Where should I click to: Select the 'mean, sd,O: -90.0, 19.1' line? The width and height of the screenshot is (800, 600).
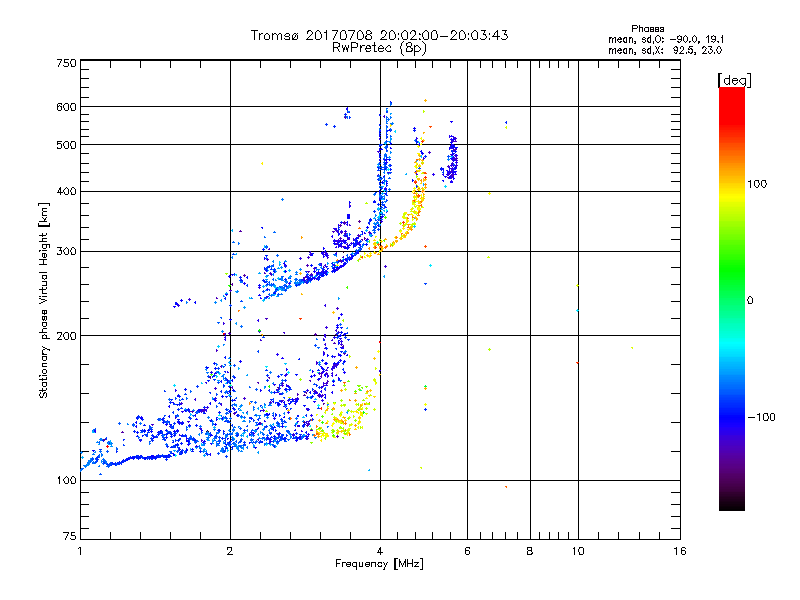click(x=666, y=39)
